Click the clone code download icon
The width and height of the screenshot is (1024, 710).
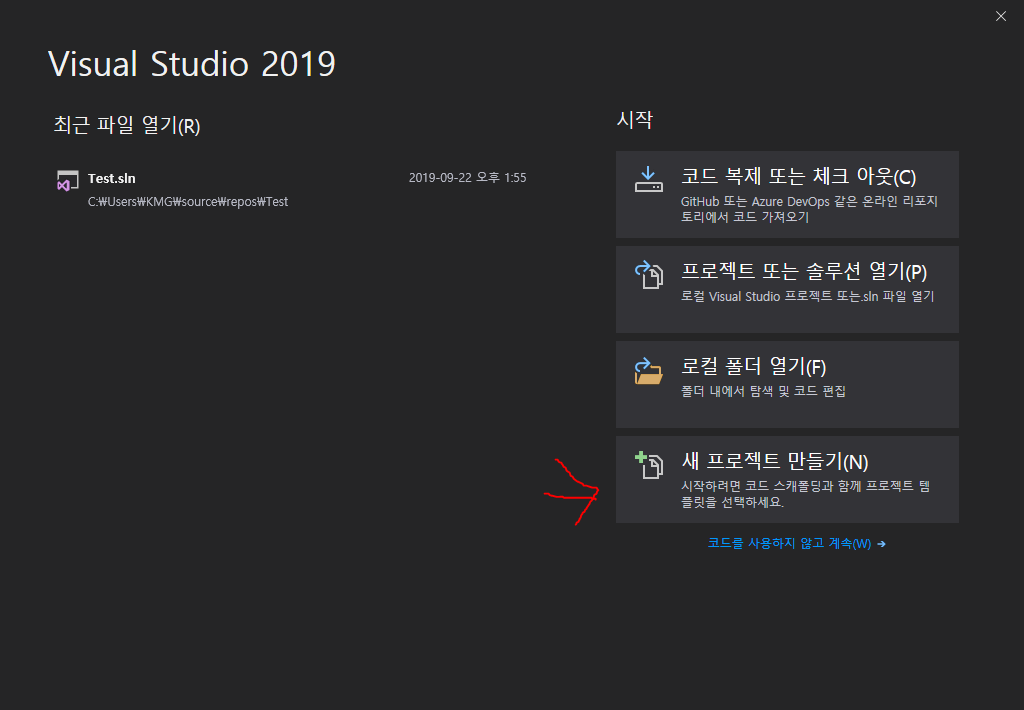pyautogui.click(x=648, y=179)
